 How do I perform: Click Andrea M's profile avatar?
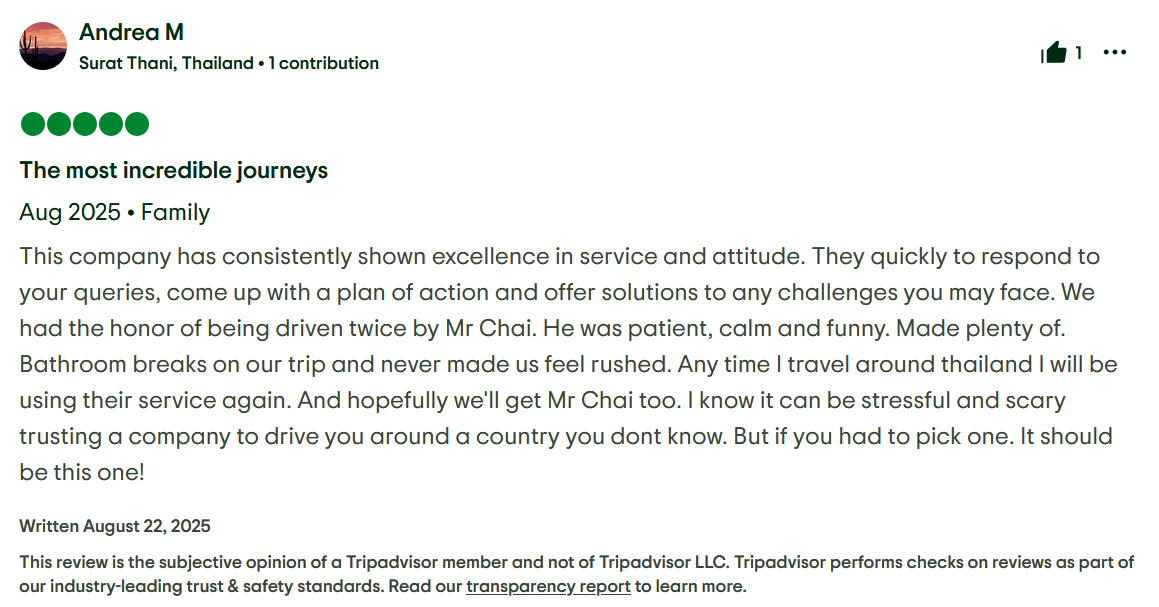[43, 46]
